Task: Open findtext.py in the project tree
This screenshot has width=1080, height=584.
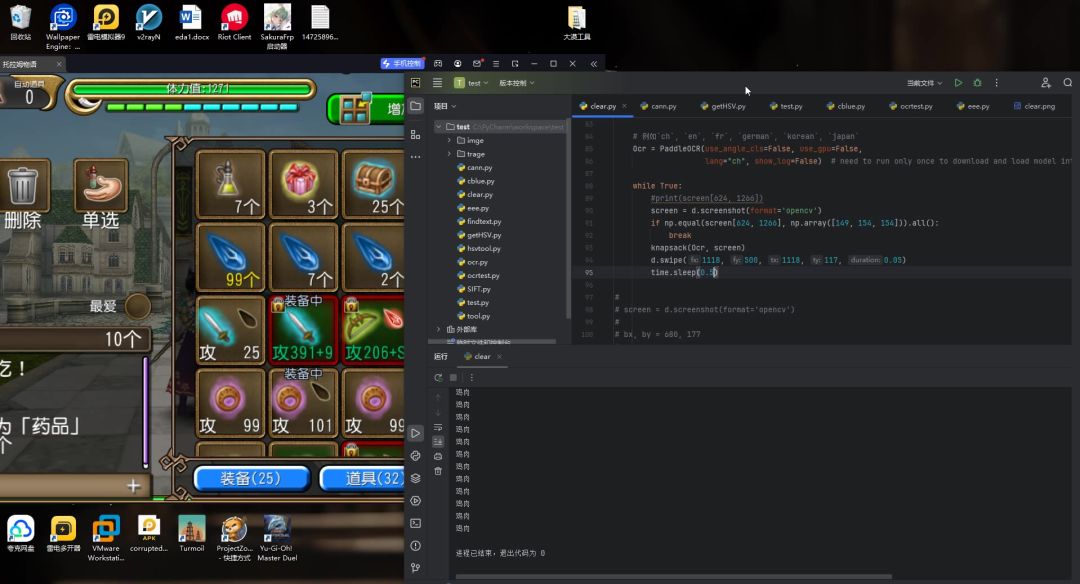Action: [484, 221]
